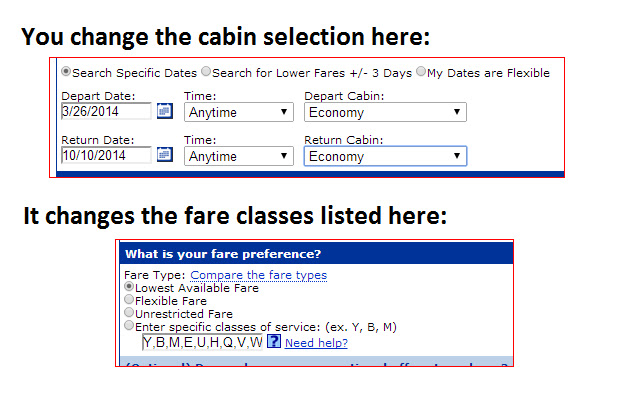Open Compare the fare types link

point(258,275)
